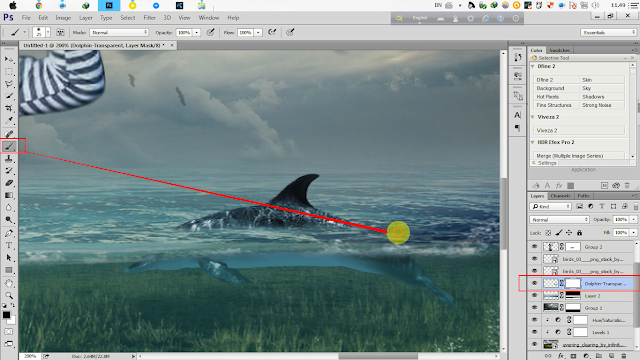Add a layer mask from Layers panel footer
Screen dimensions: 640x360
coord(573,356)
